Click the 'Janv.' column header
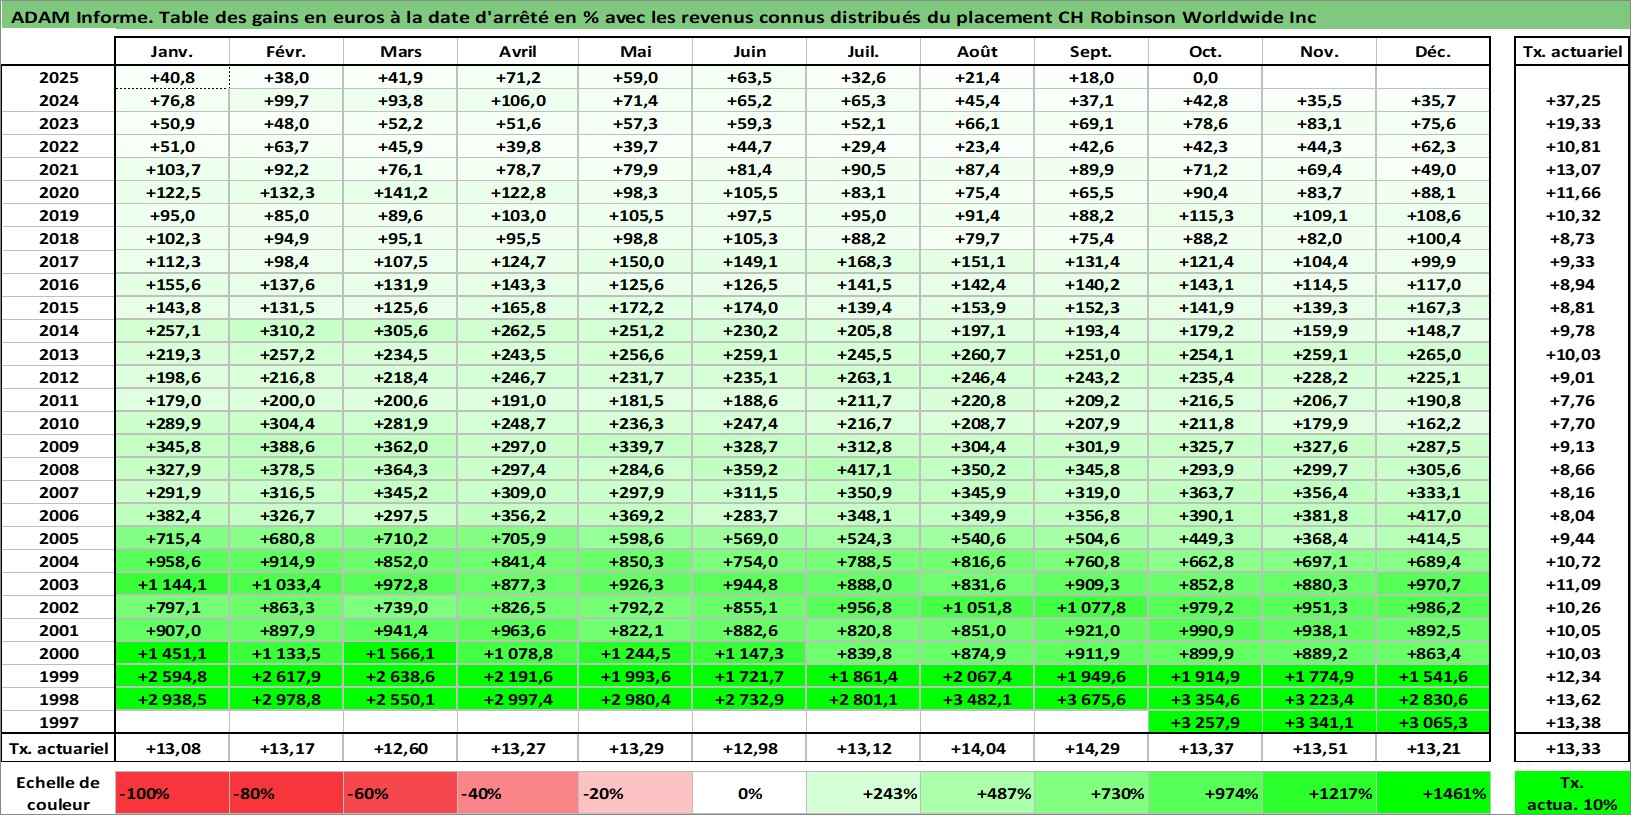 click(172, 52)
